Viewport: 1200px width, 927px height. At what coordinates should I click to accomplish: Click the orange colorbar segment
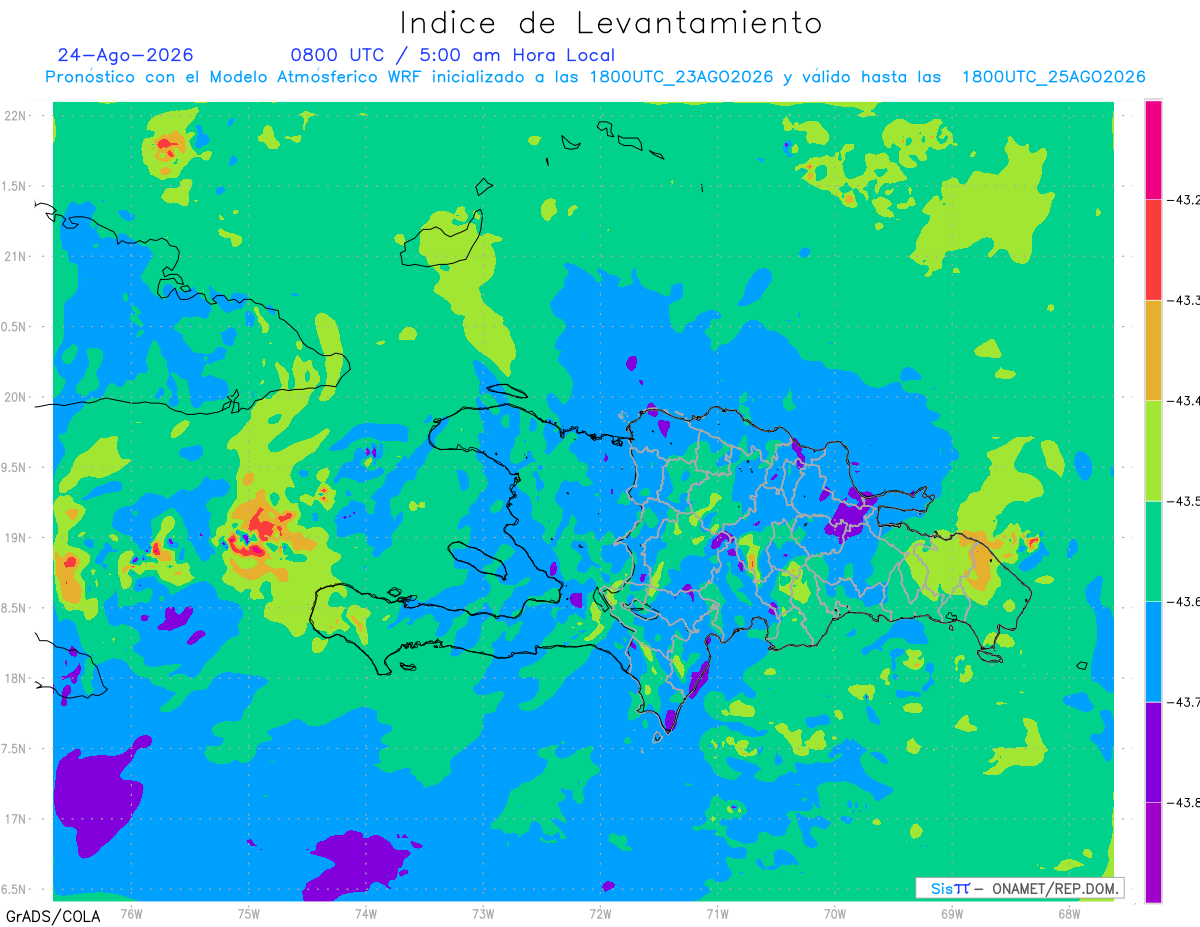[1153, 350]
